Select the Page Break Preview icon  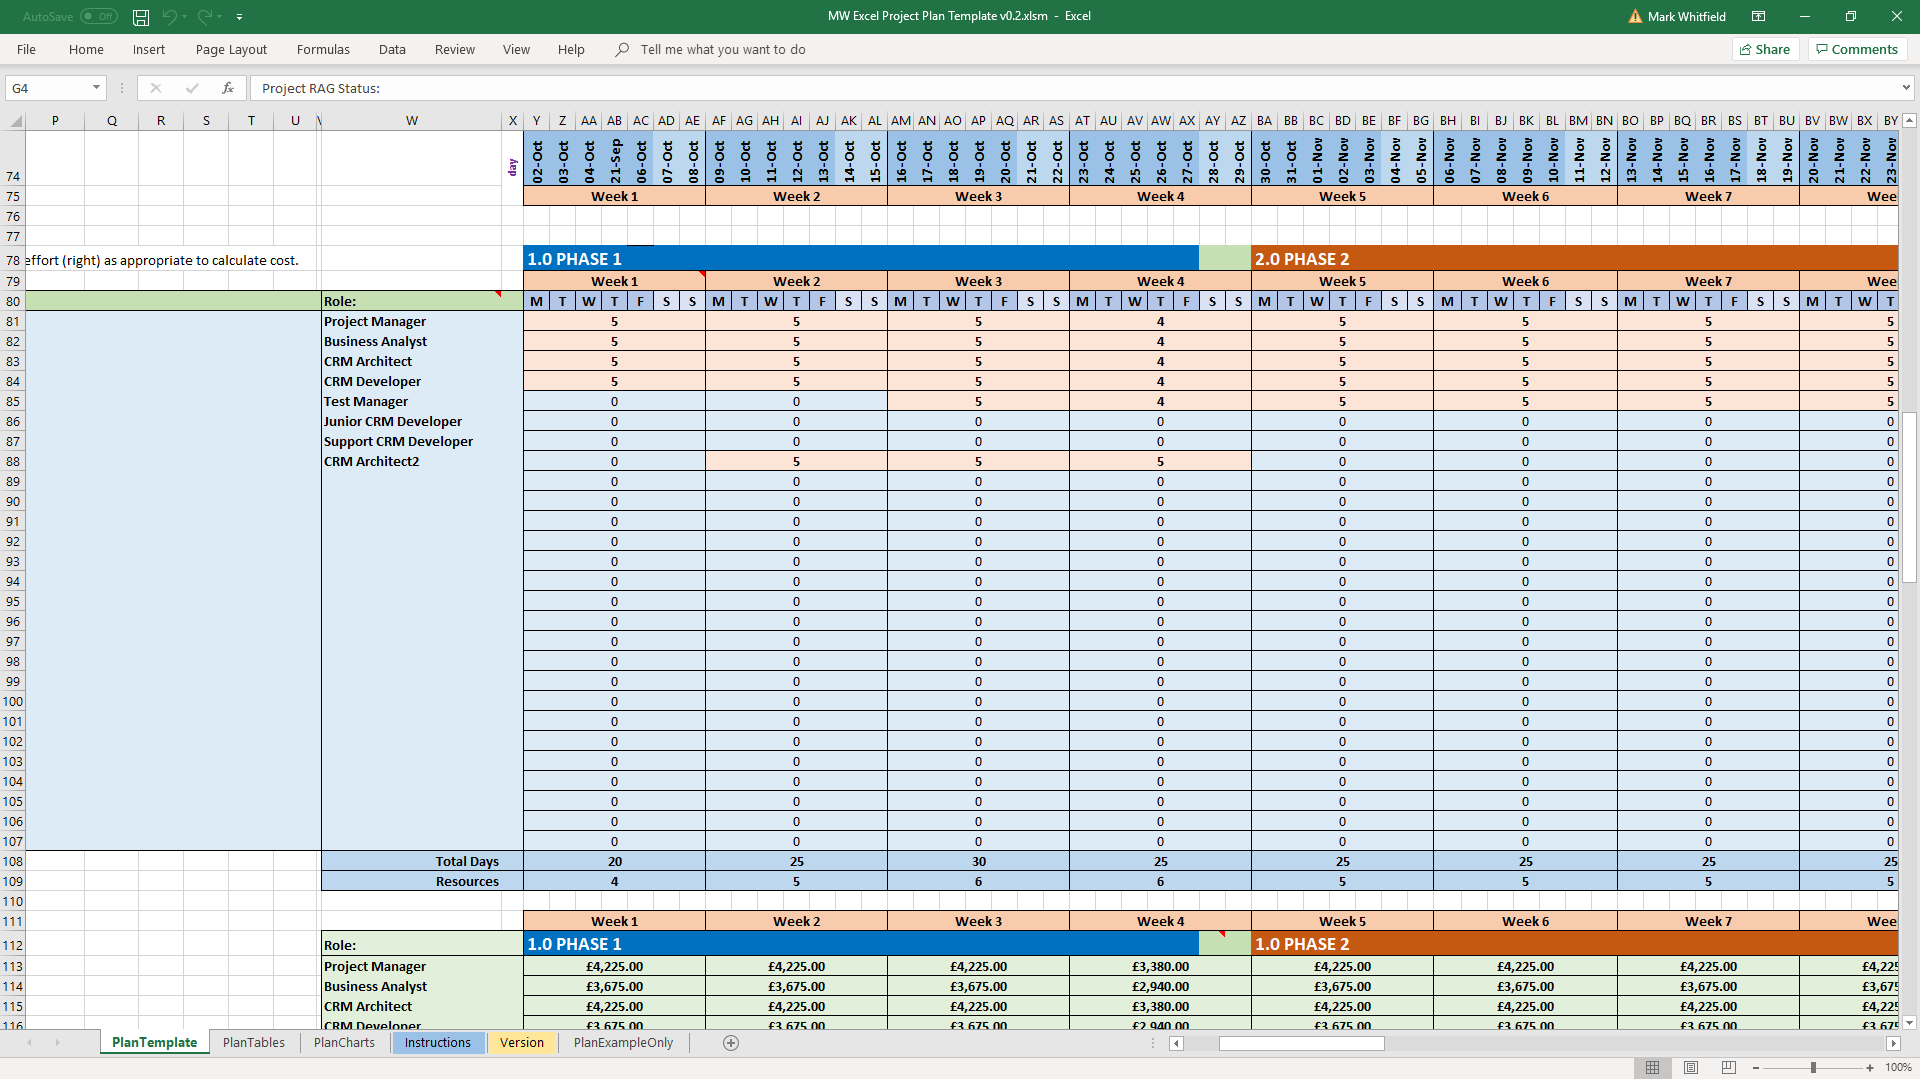click(1729, 1068)
